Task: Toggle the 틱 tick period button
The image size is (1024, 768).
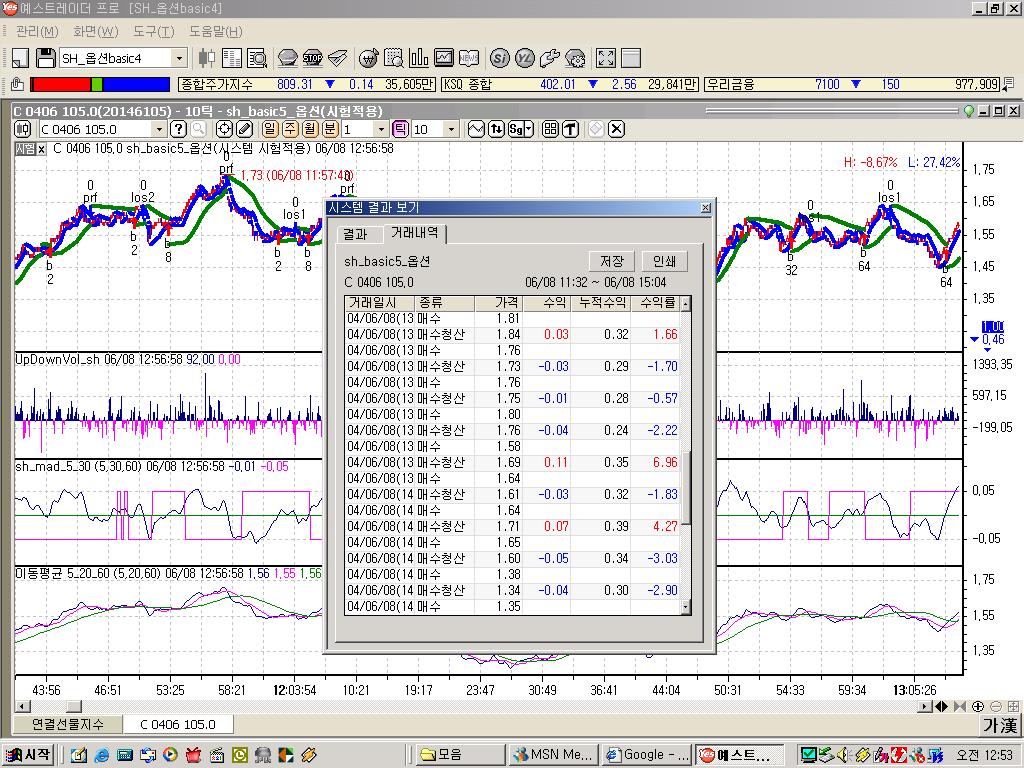Action: (x=400, y=129)
